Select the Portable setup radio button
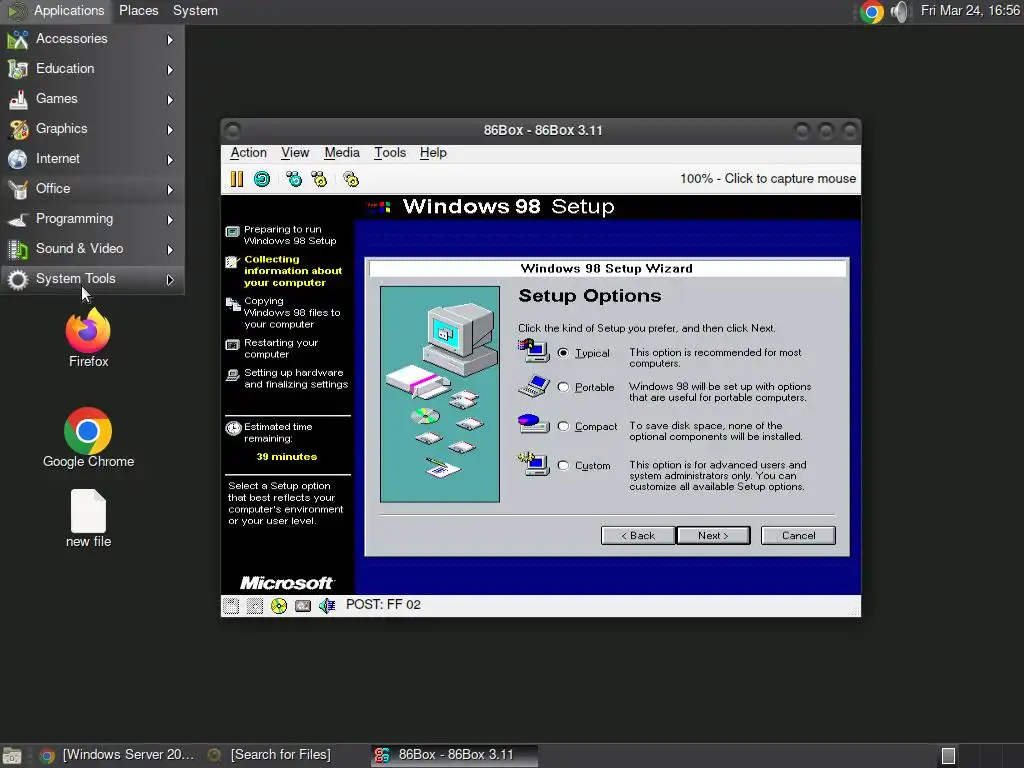 click(563, 387)
